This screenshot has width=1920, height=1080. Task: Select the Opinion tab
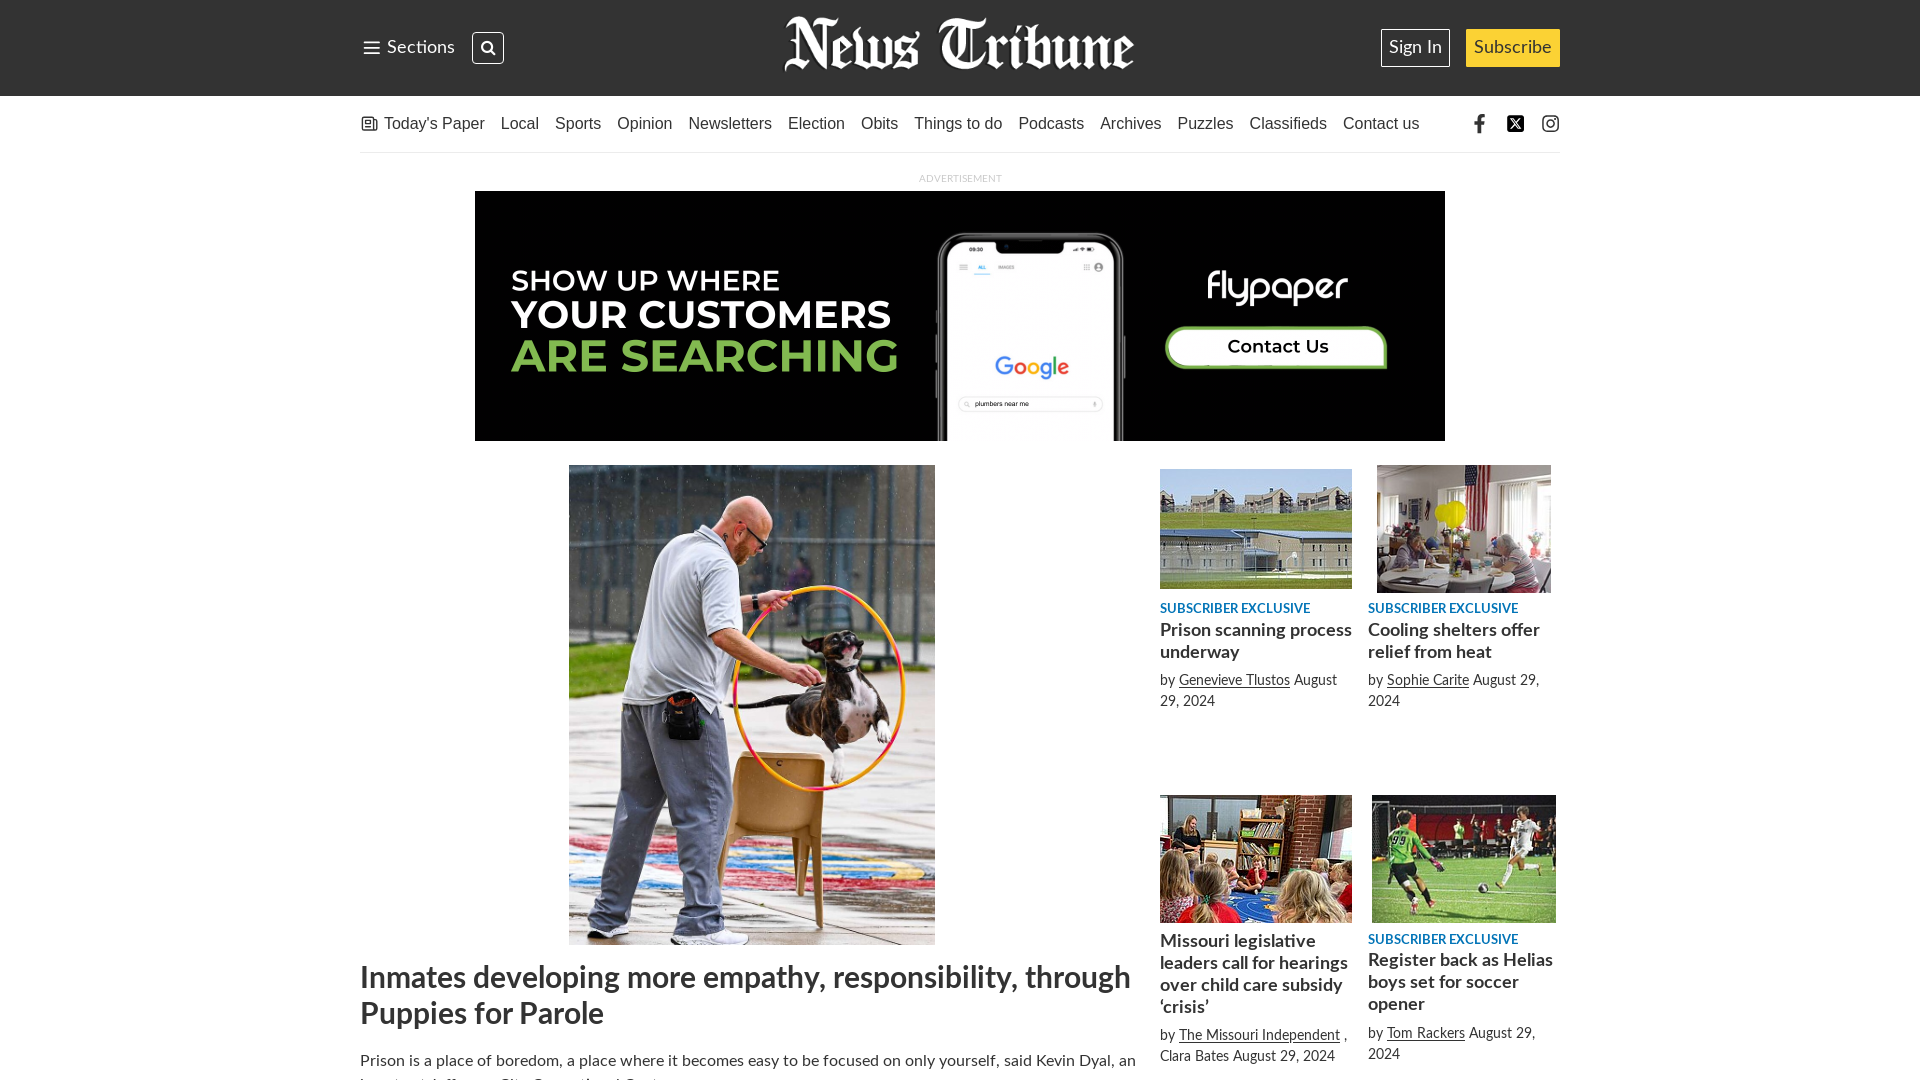click(x=644, y=123)
